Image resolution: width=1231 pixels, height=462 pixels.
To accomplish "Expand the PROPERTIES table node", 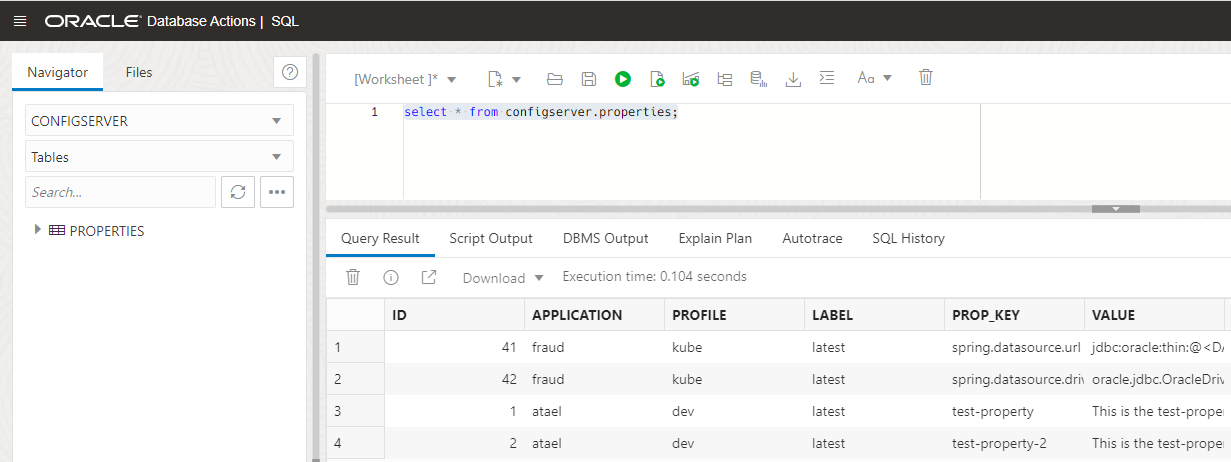I will [38, 230].
